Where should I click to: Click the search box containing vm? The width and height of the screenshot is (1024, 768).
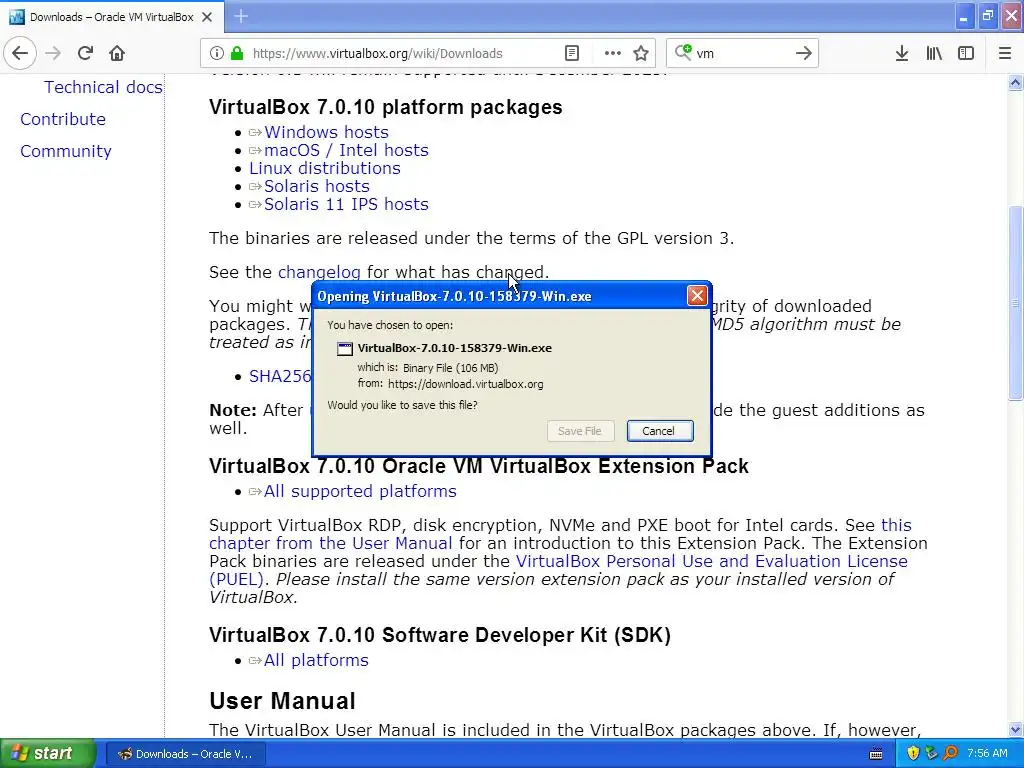click(741, 53)
